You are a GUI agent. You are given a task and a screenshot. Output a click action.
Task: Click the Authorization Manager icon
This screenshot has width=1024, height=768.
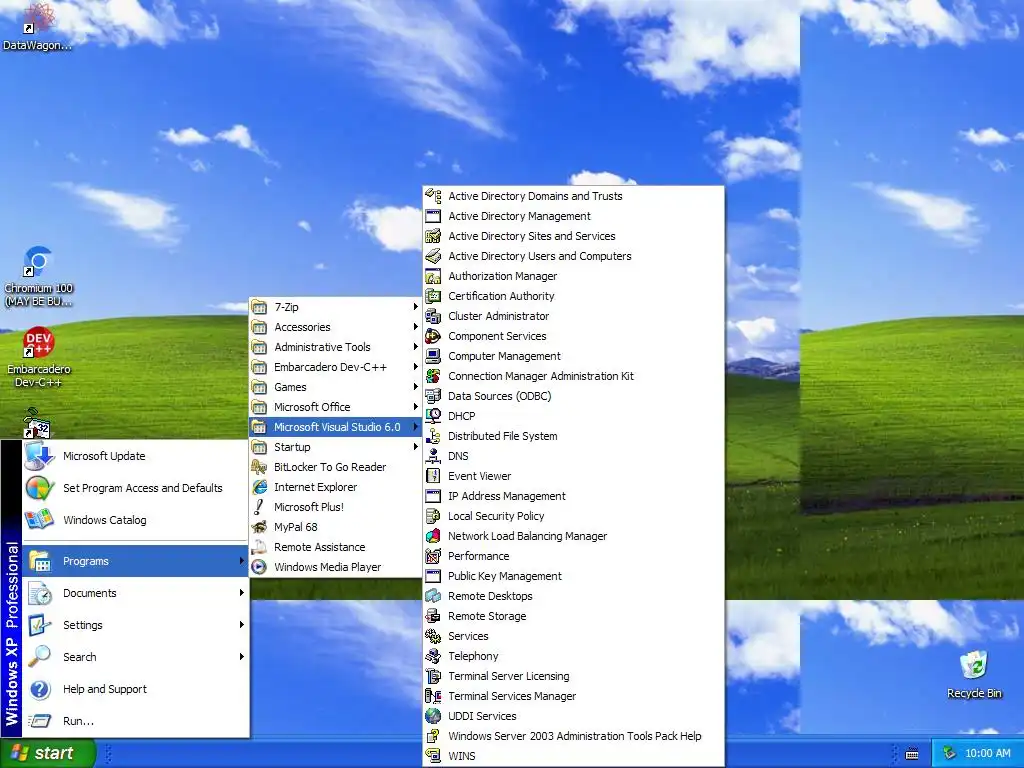(433, 276)
